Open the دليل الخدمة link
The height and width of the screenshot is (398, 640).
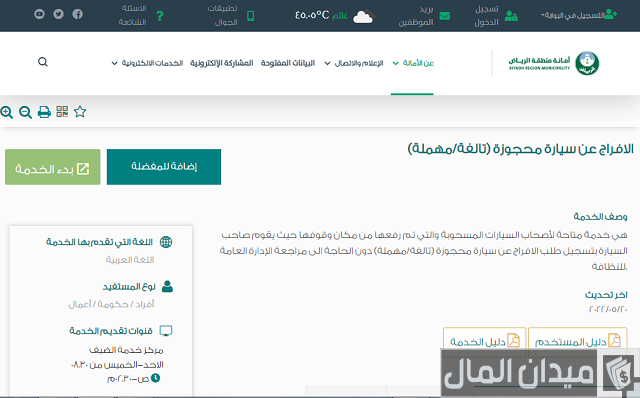(x=484, y=341)
